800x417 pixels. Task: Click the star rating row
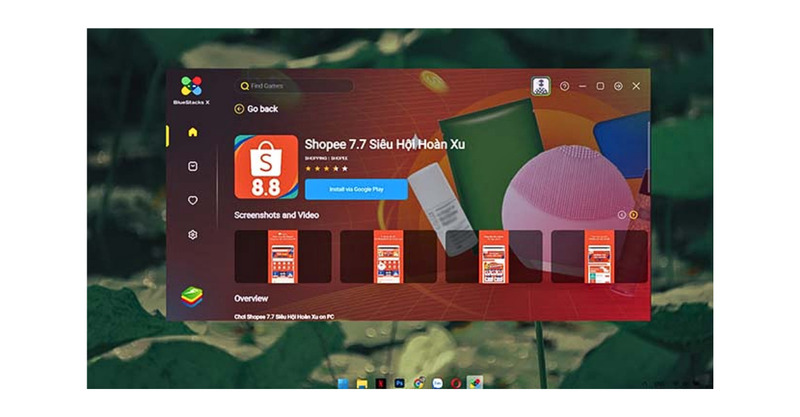pyautogui.click(x=327, y=168)
